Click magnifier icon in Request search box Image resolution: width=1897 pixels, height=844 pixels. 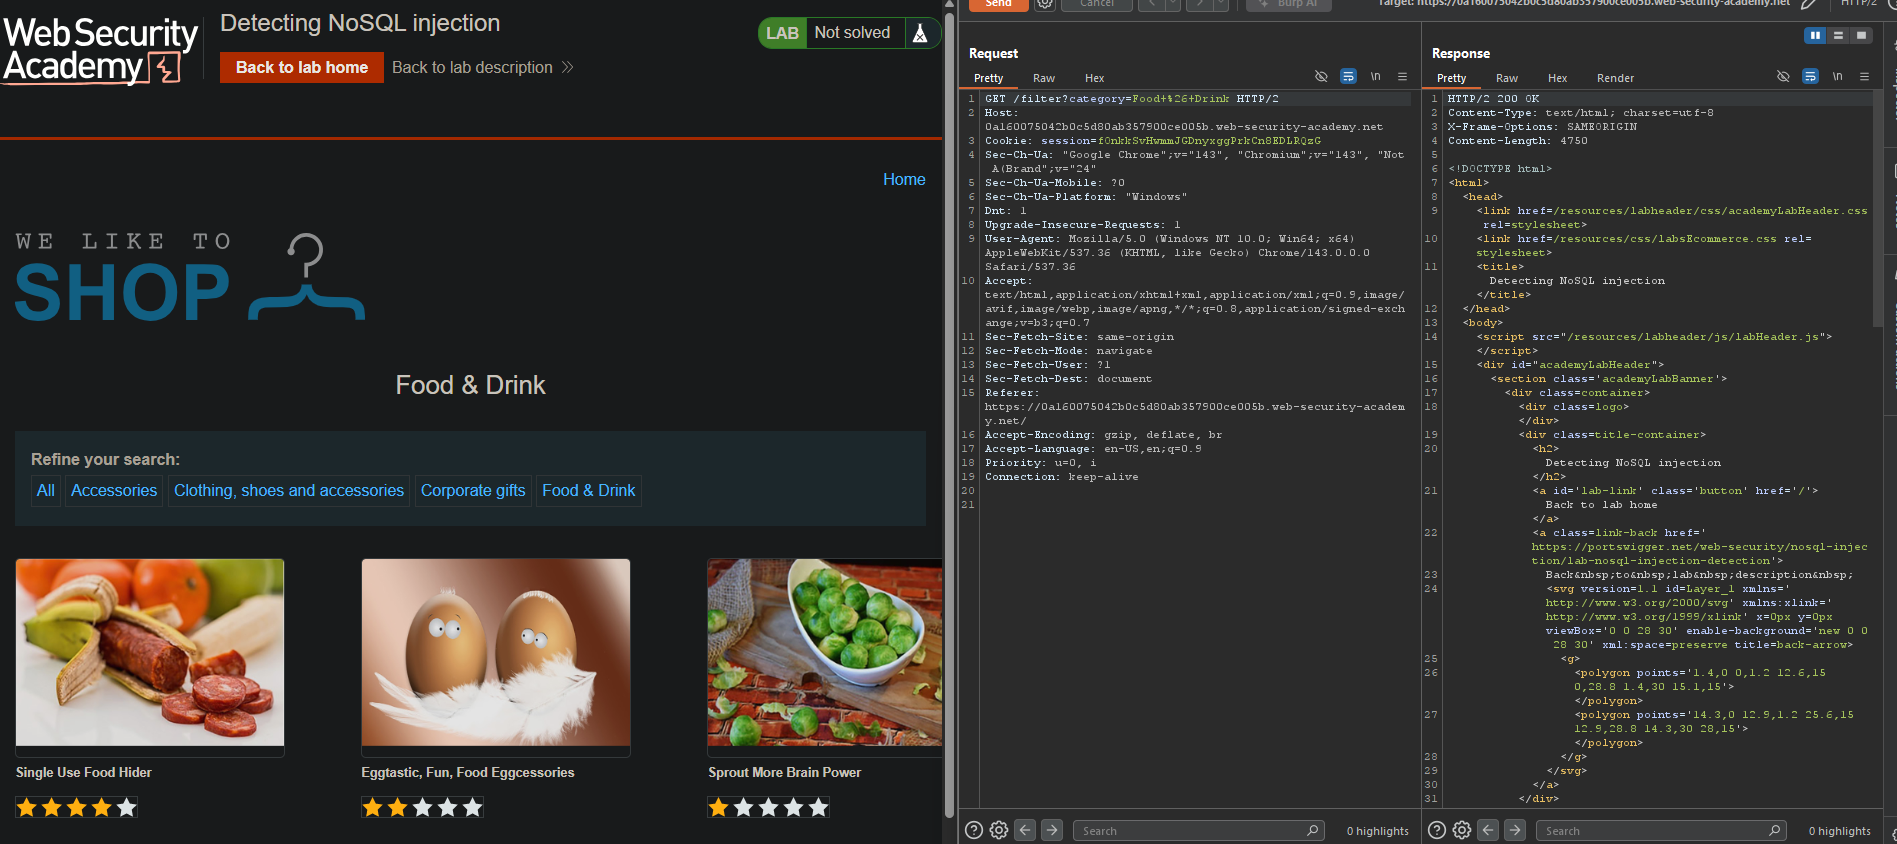click(1312, 831)
